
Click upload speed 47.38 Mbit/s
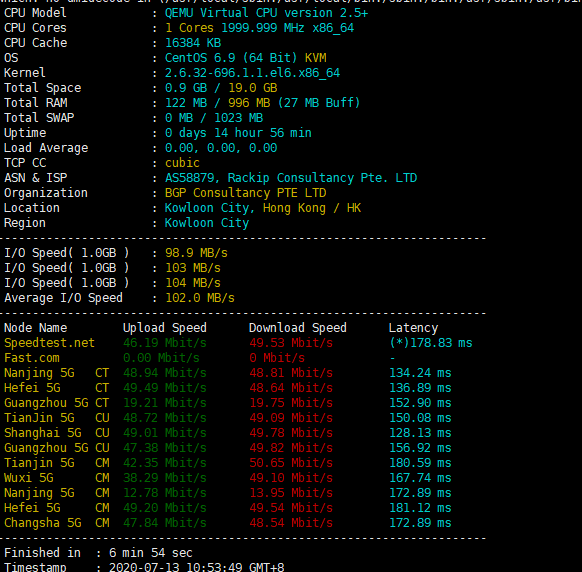click(x=165, y=448)
